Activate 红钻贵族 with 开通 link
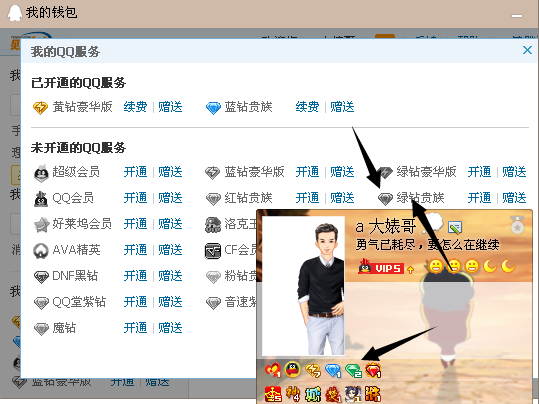539x404 pixels. 307,198
